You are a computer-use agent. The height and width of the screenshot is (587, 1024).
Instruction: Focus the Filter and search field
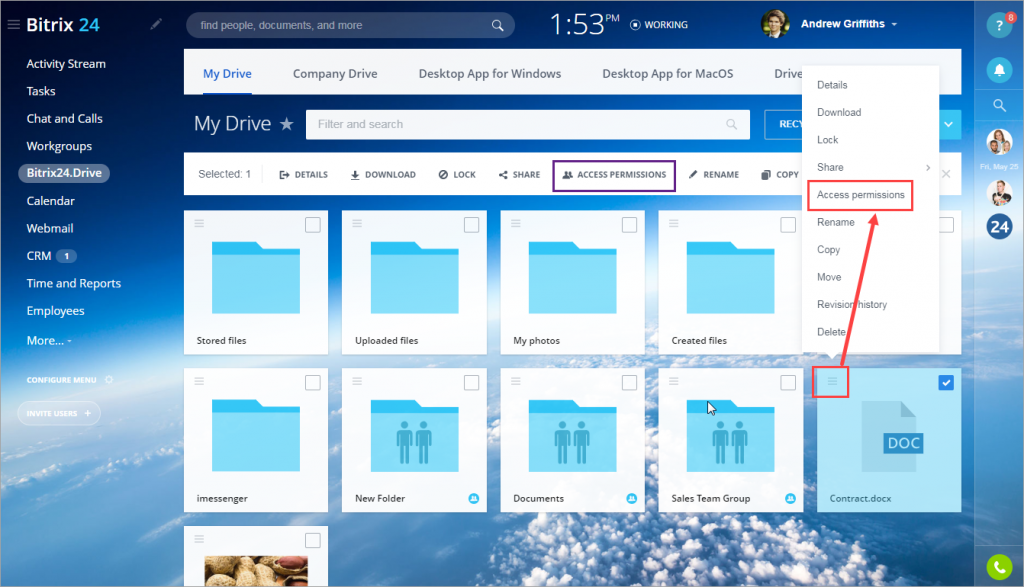coord(528,124)
